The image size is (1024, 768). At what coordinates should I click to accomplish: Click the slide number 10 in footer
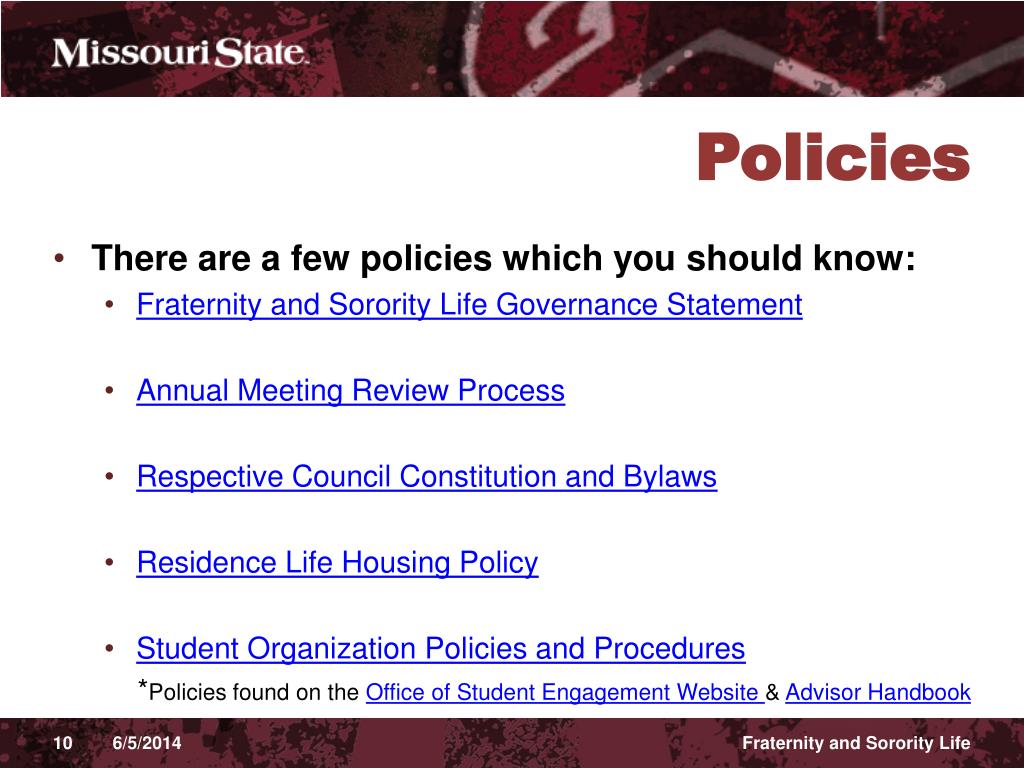tap(63, 743)
